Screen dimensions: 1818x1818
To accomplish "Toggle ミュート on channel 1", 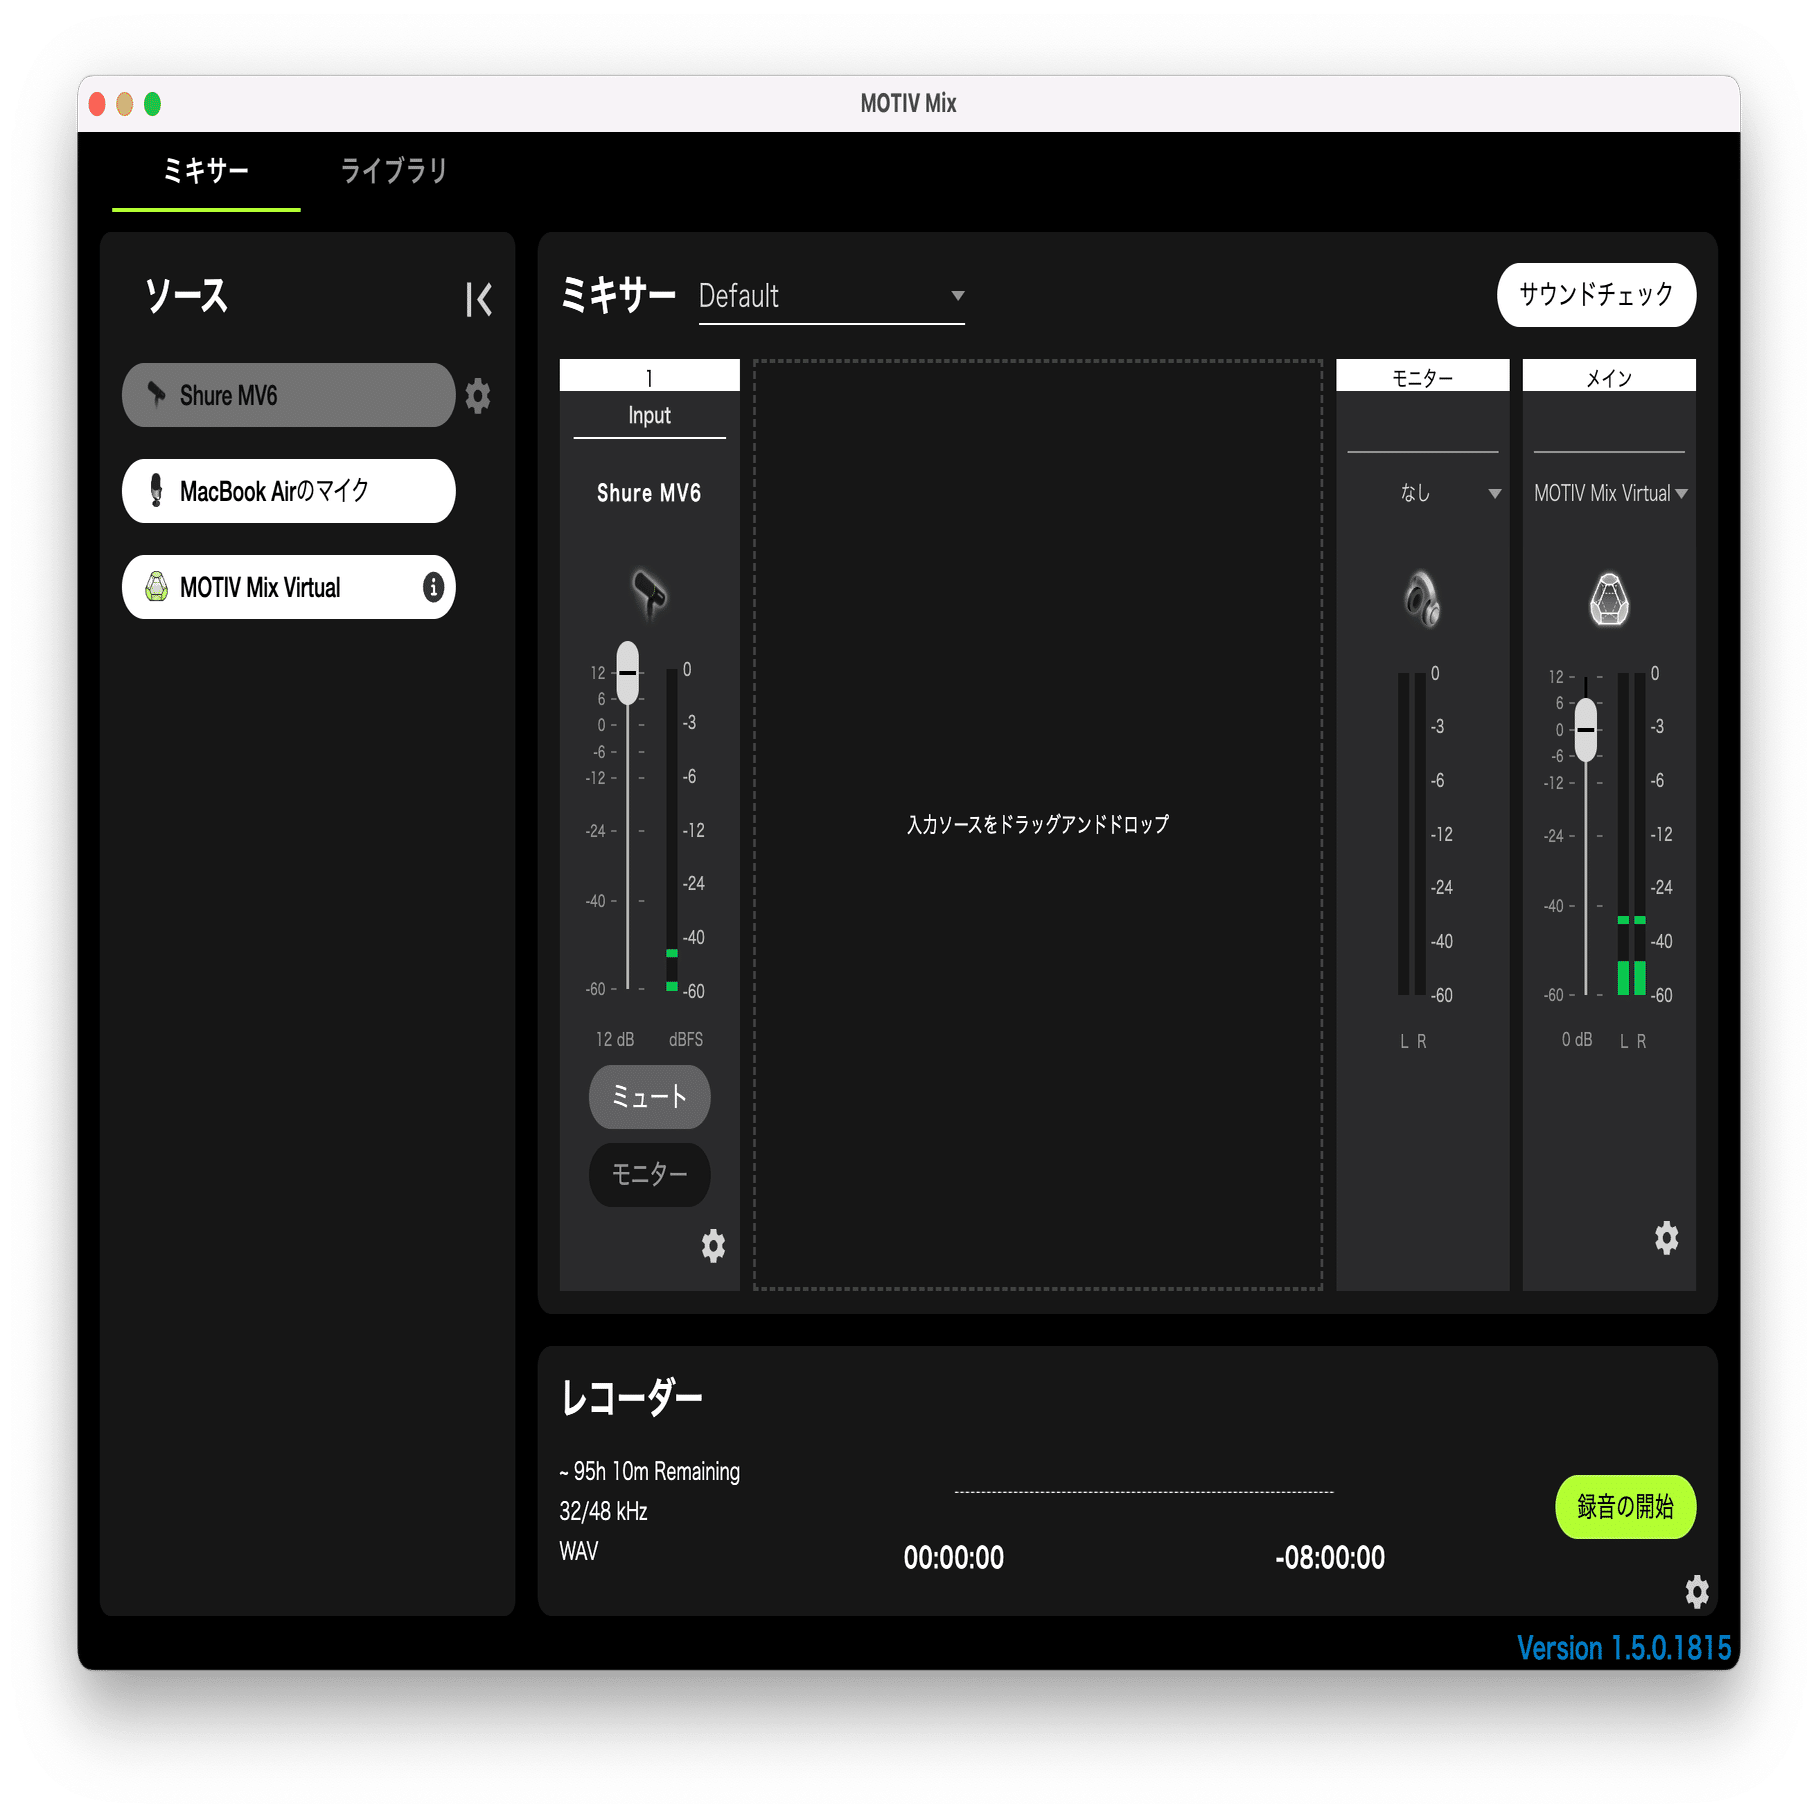I will pyautogui.click(x=649, y=1096).
